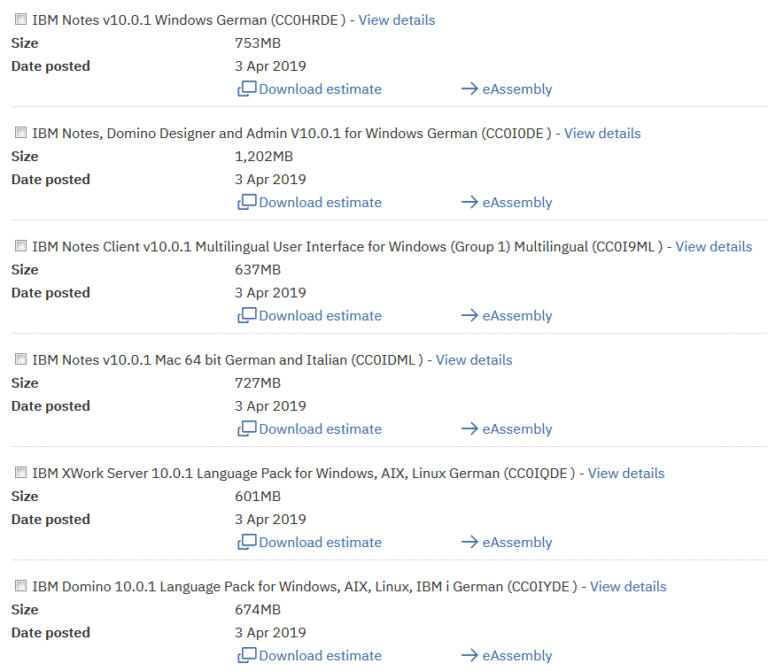Click popup window icon beside 637MB Download estimate
The width and height of the screenshot is (768, 671).
click(x=247, y=315)
